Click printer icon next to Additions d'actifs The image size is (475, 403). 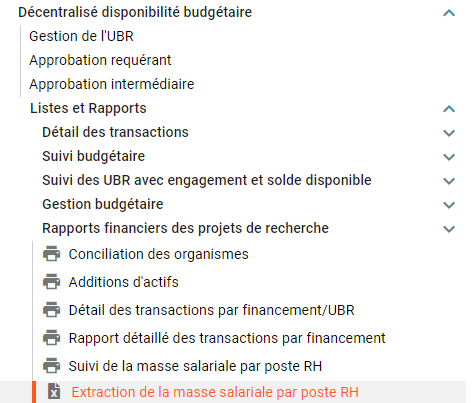click(x=51, y=282)
